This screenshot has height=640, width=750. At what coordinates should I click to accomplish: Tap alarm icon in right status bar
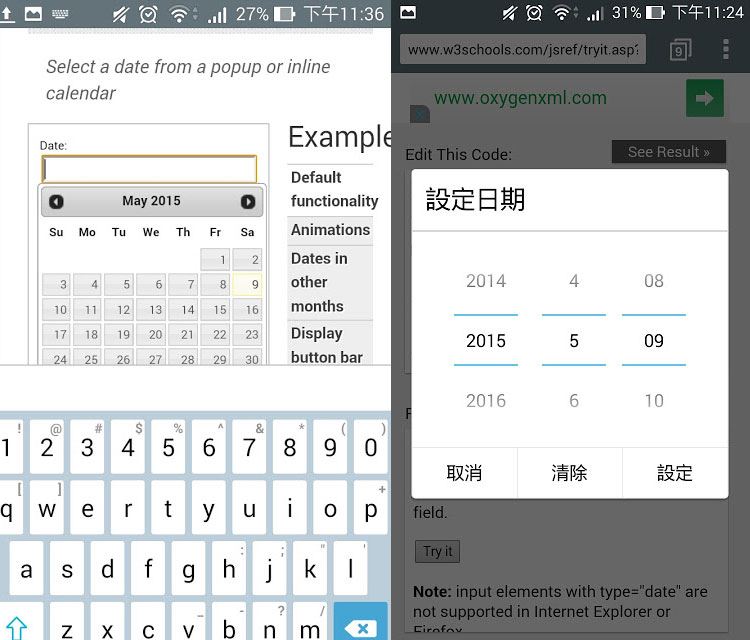coord(534,12)
